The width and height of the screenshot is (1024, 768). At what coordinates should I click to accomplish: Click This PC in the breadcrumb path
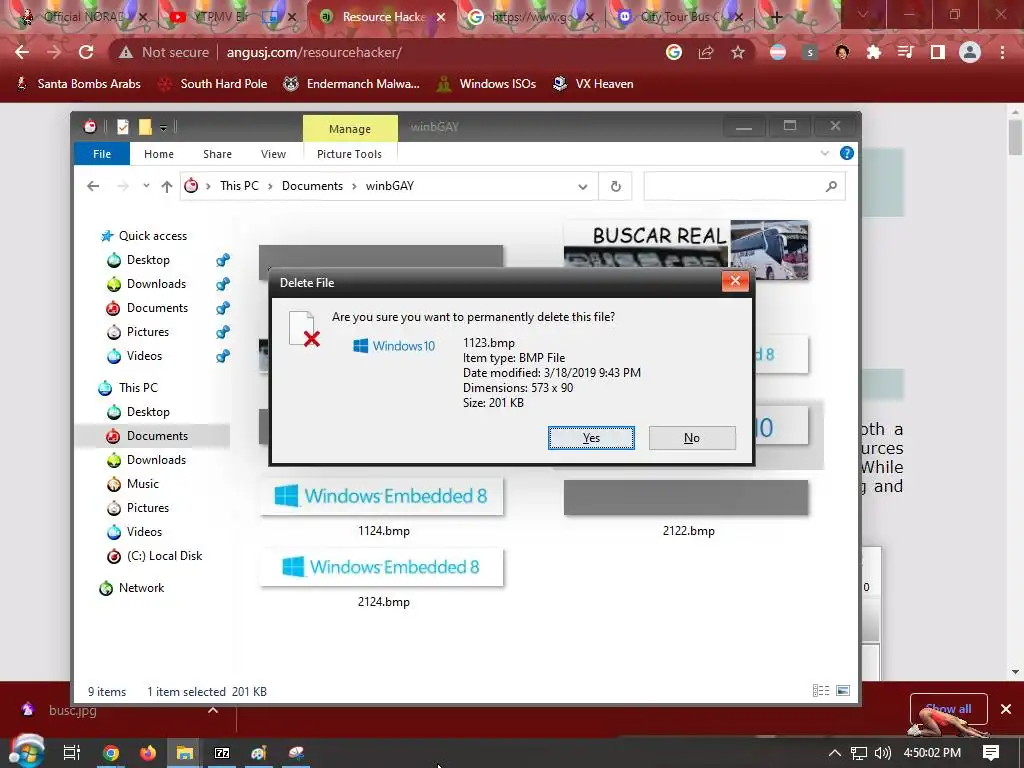click(239, 186)
